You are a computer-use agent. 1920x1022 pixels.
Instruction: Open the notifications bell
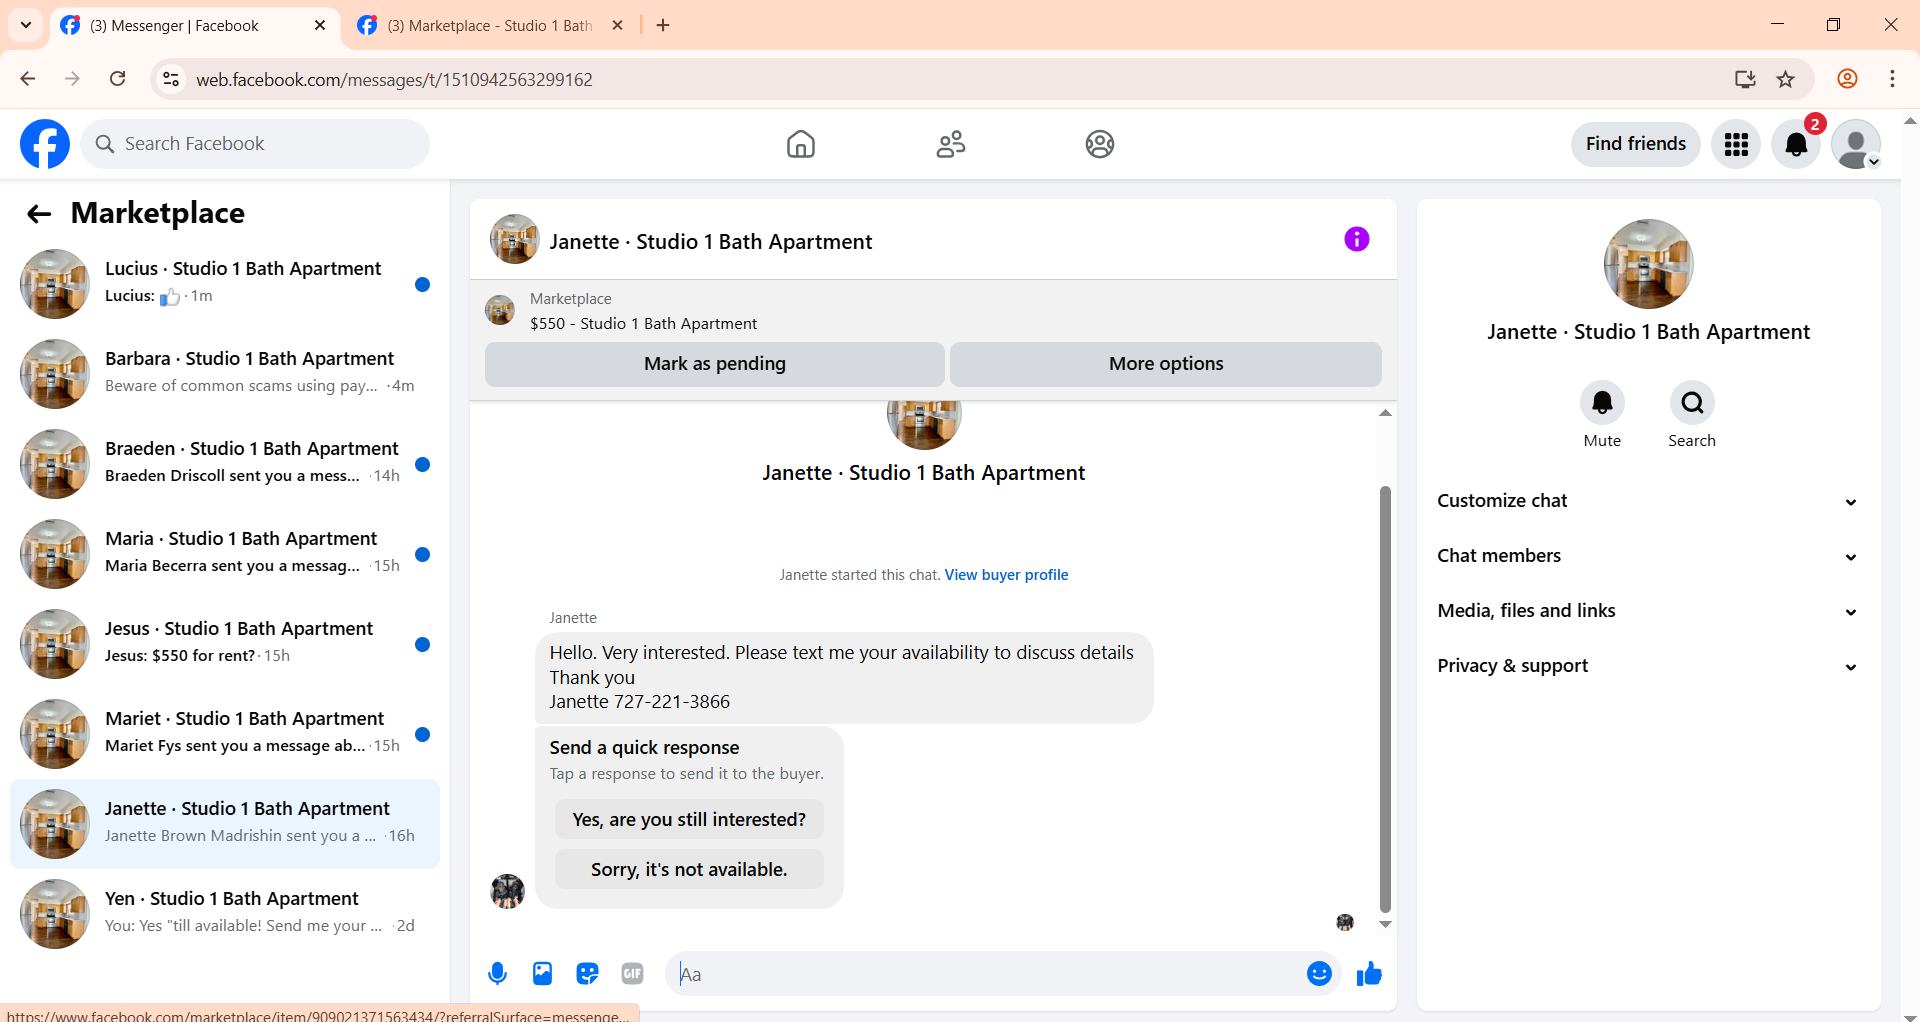click(x=1796, y=144)
